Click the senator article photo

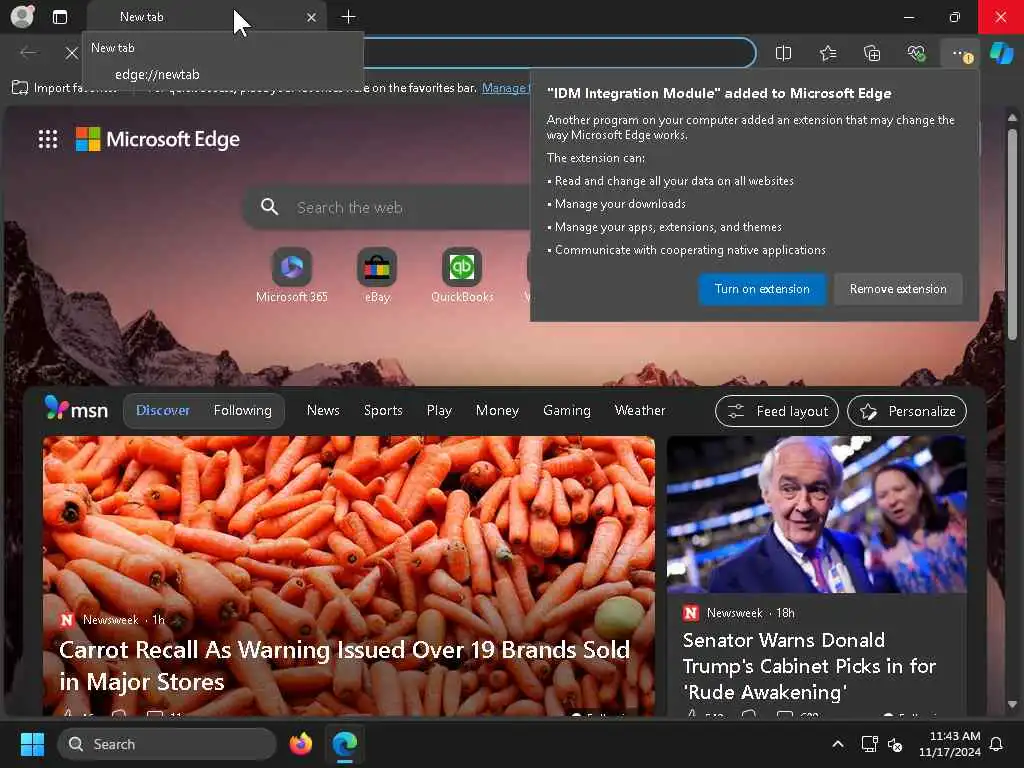point(816,514)
